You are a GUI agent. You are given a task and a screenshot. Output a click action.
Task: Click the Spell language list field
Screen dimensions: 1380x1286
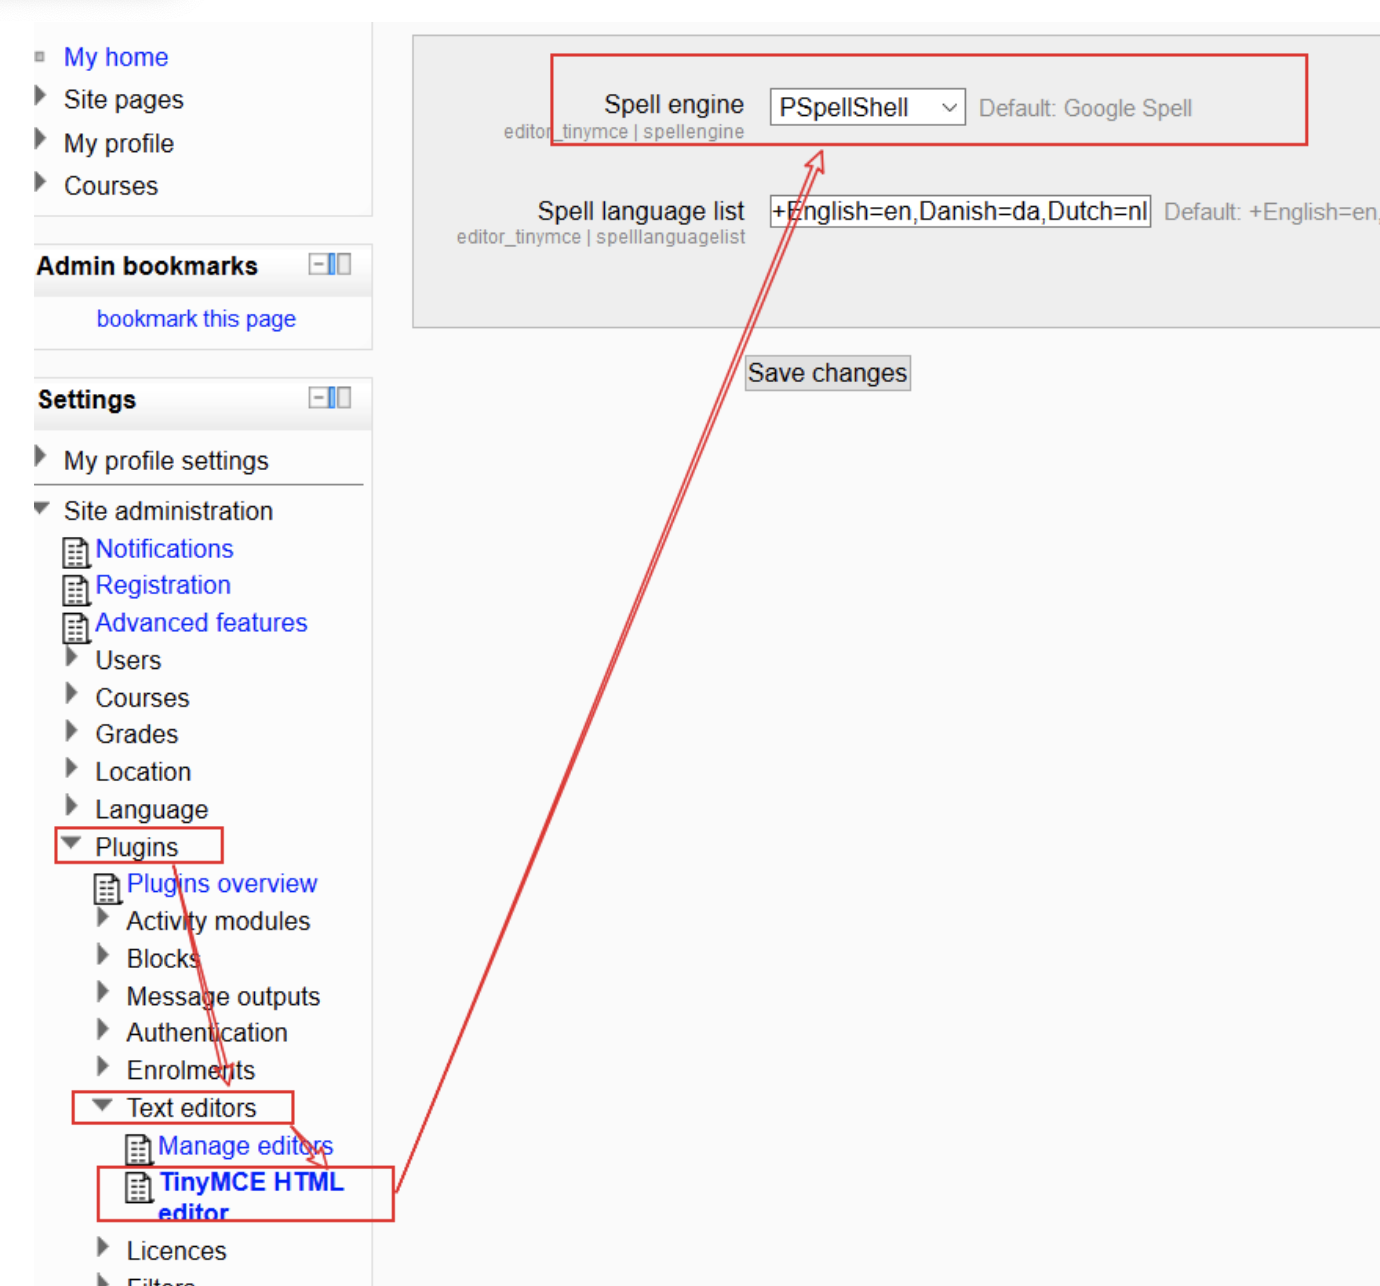[x=959, y=212]
